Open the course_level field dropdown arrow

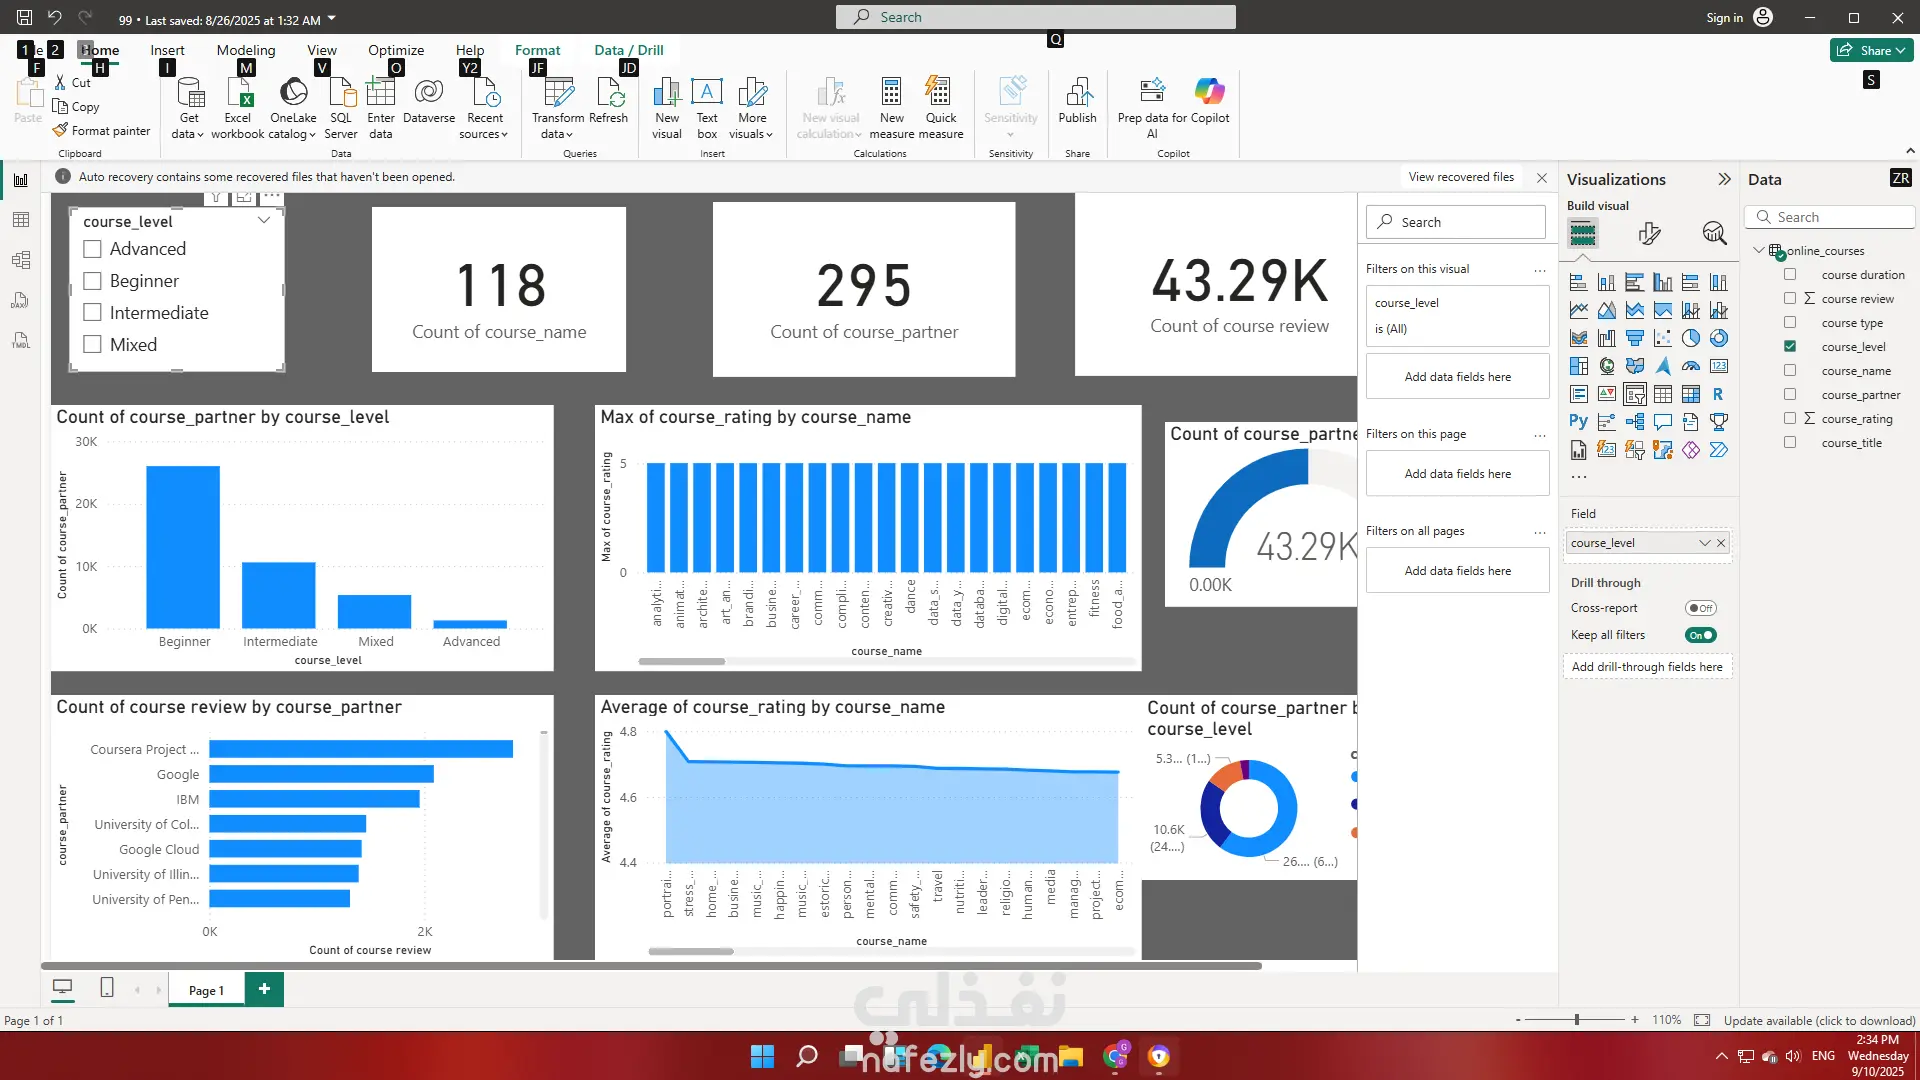pos(1704,543)
